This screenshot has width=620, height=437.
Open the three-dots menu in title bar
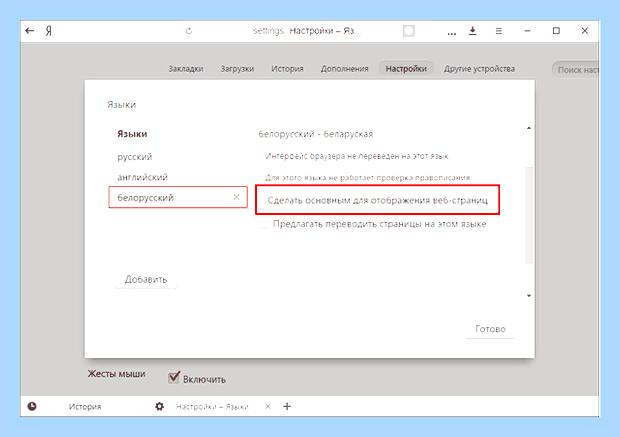tap(452, 33)
